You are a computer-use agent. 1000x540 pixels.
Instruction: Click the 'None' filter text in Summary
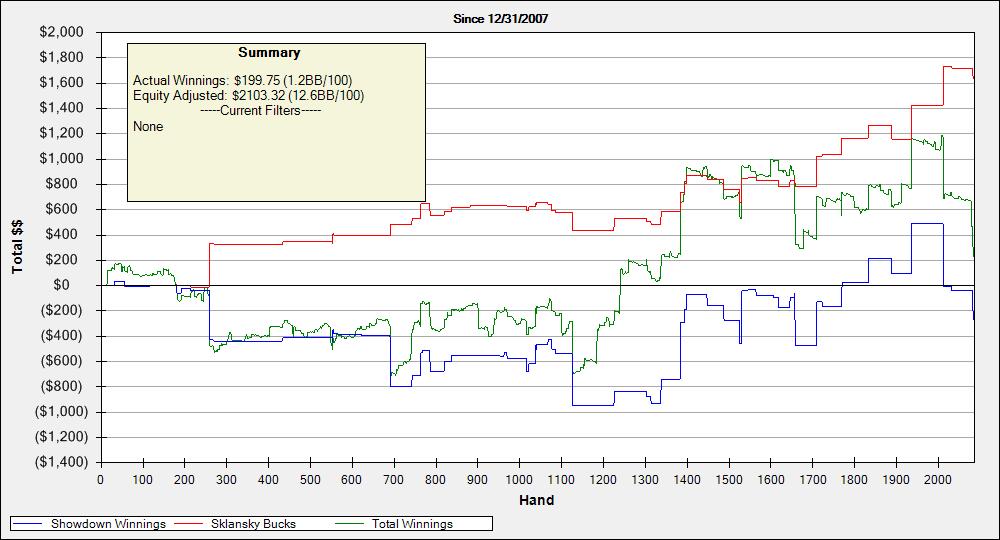(x=148, y=127)
